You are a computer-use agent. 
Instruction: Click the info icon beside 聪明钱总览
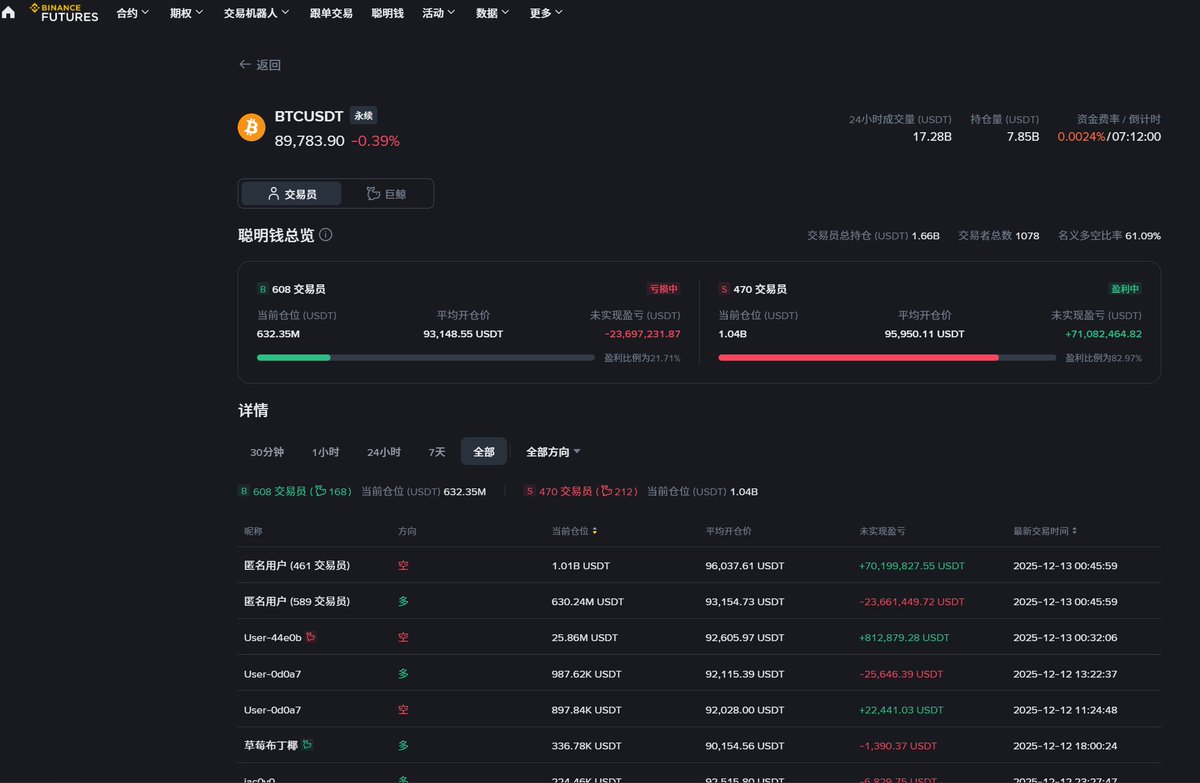click(326, 235)
